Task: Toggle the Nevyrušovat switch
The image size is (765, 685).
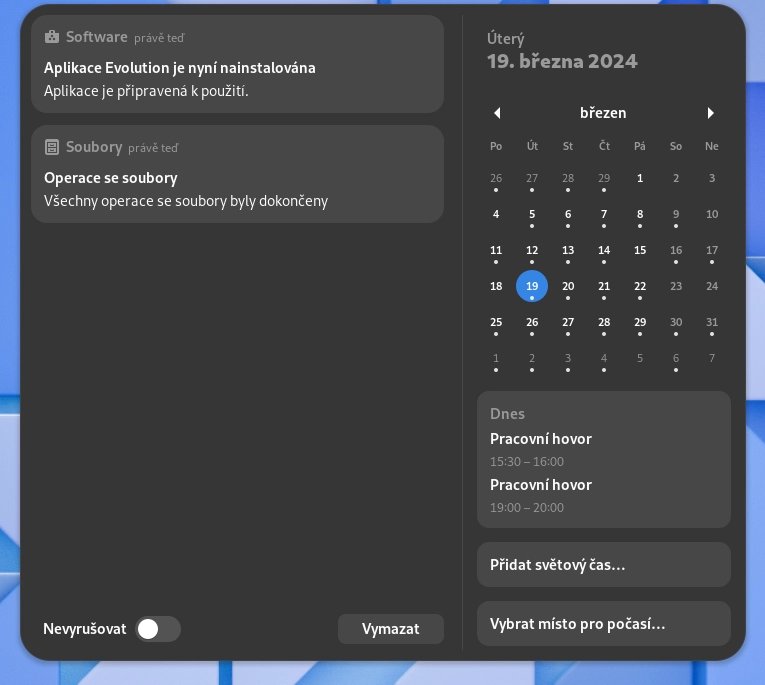Action: tap(158, 629)
